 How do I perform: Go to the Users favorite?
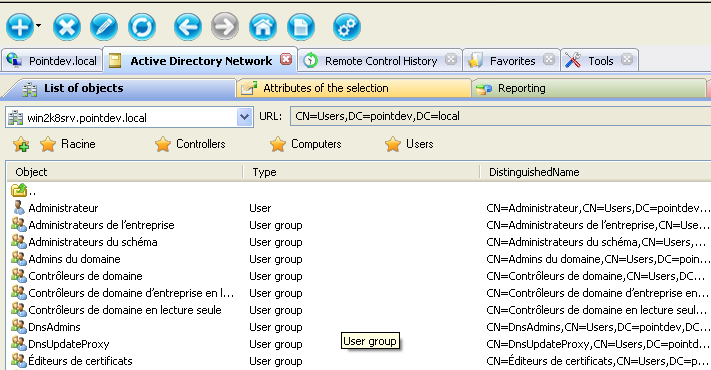click(409, 144)
